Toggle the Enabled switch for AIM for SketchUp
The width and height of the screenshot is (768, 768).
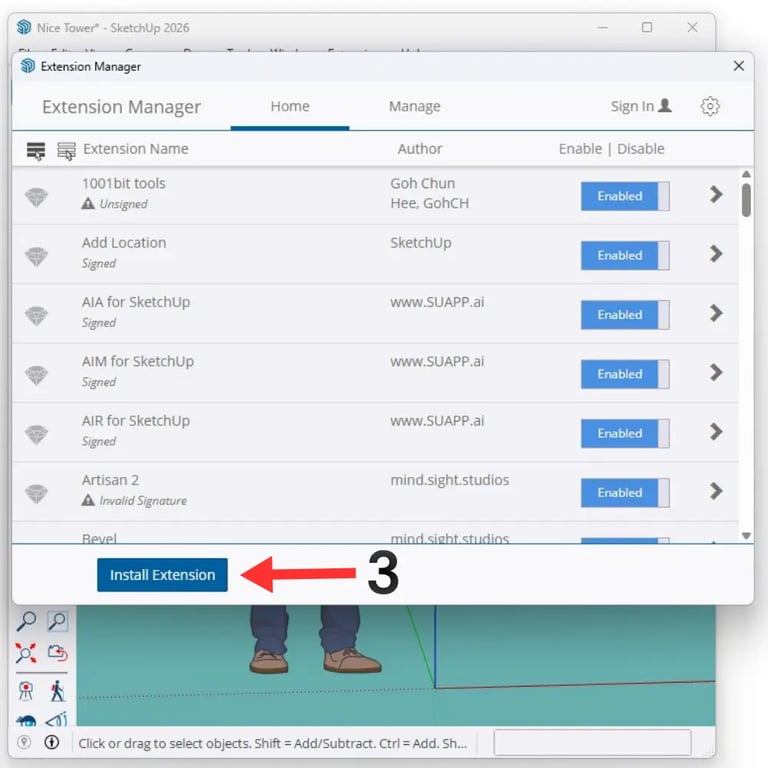tap(625, 374)
